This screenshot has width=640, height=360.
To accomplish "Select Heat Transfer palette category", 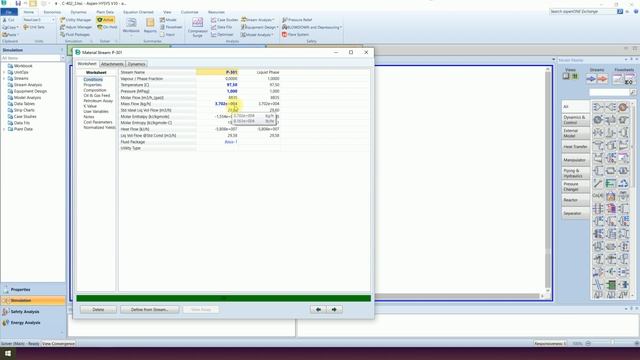I will (575, 147).
